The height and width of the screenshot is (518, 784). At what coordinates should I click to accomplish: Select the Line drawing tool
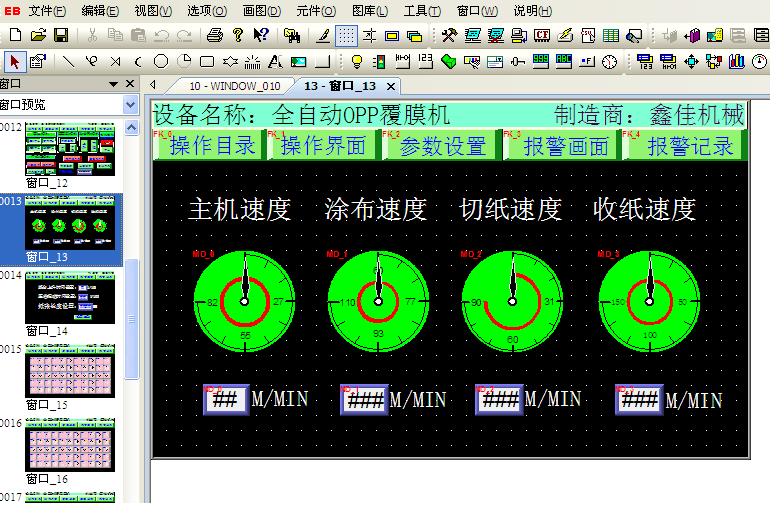[69, 62]
